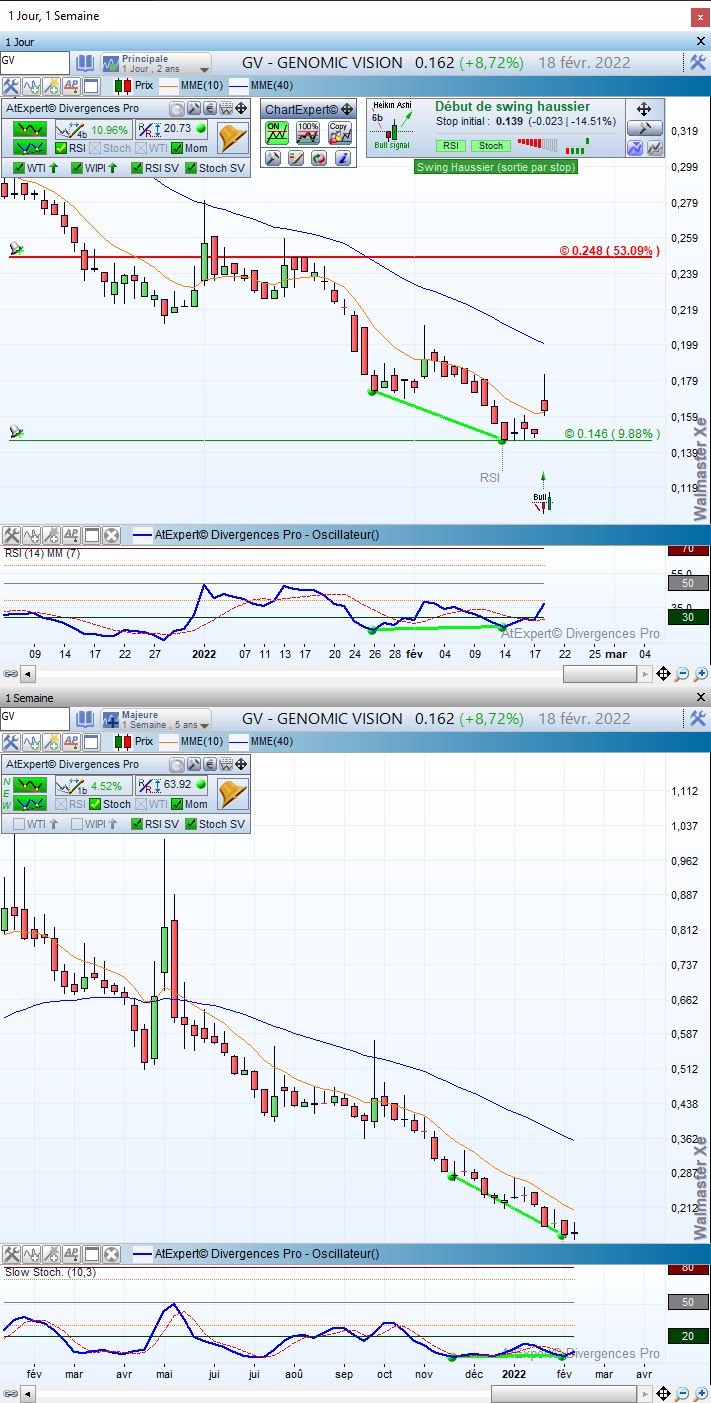Close the 1 Semaine panel with its X
This screenshot has width=711, height=1403.
[700, 697]
